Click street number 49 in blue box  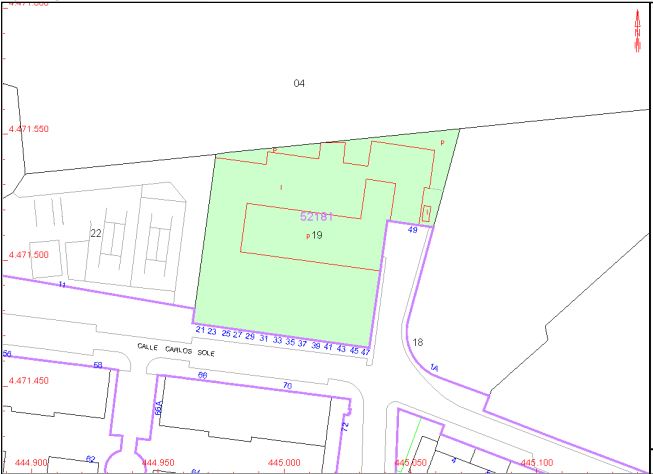pyautogui.click(x=412, y=230)
